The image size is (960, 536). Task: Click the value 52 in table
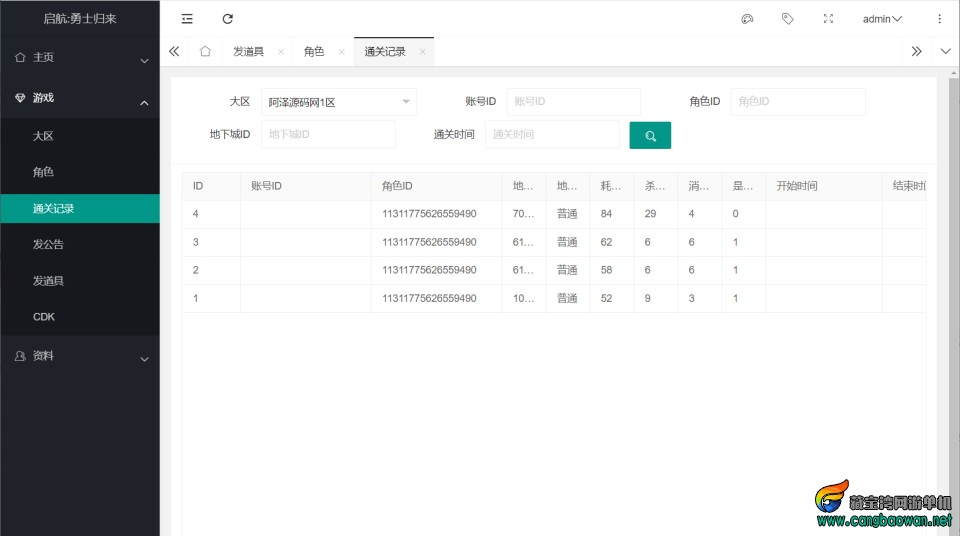(x=606, y=298)
